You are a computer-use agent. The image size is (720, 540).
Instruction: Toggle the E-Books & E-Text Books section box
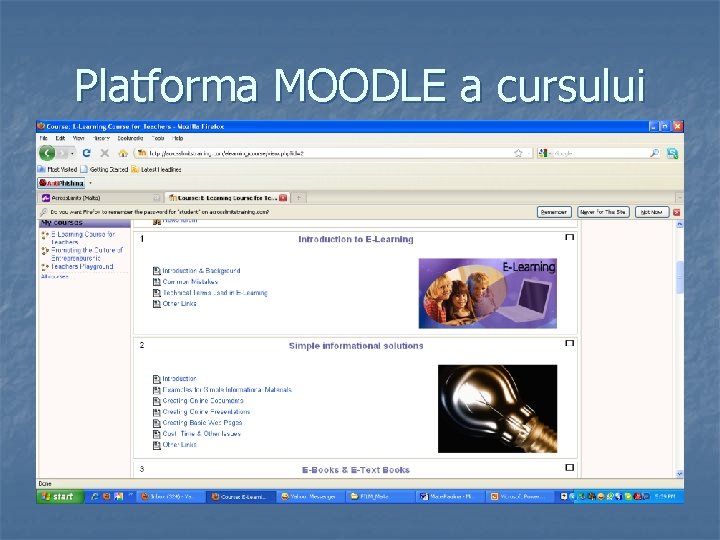569,467
